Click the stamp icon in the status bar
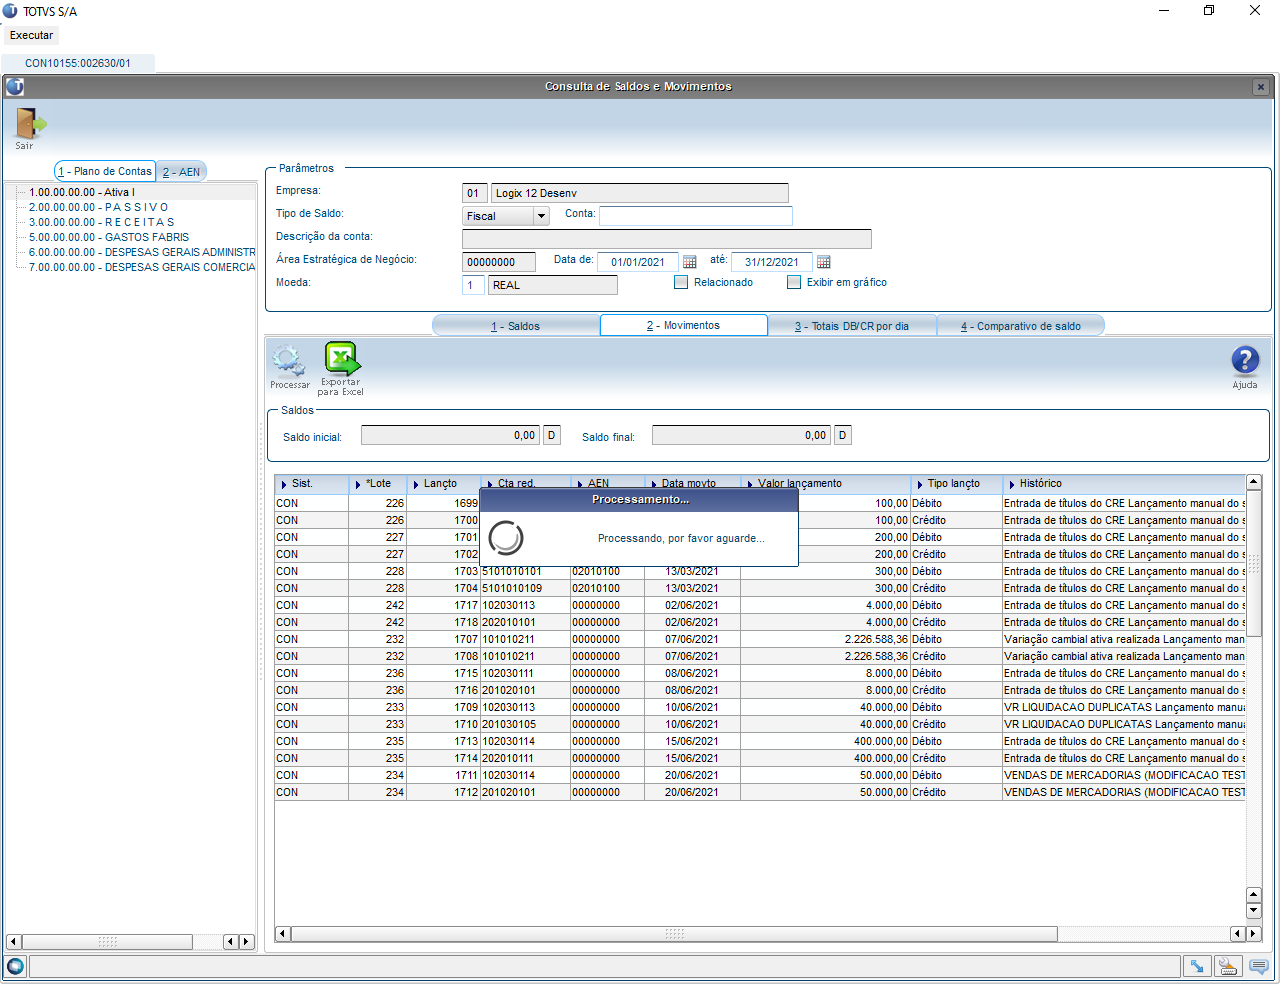Screen dimensions: 1280x984 click(1227, 966)
